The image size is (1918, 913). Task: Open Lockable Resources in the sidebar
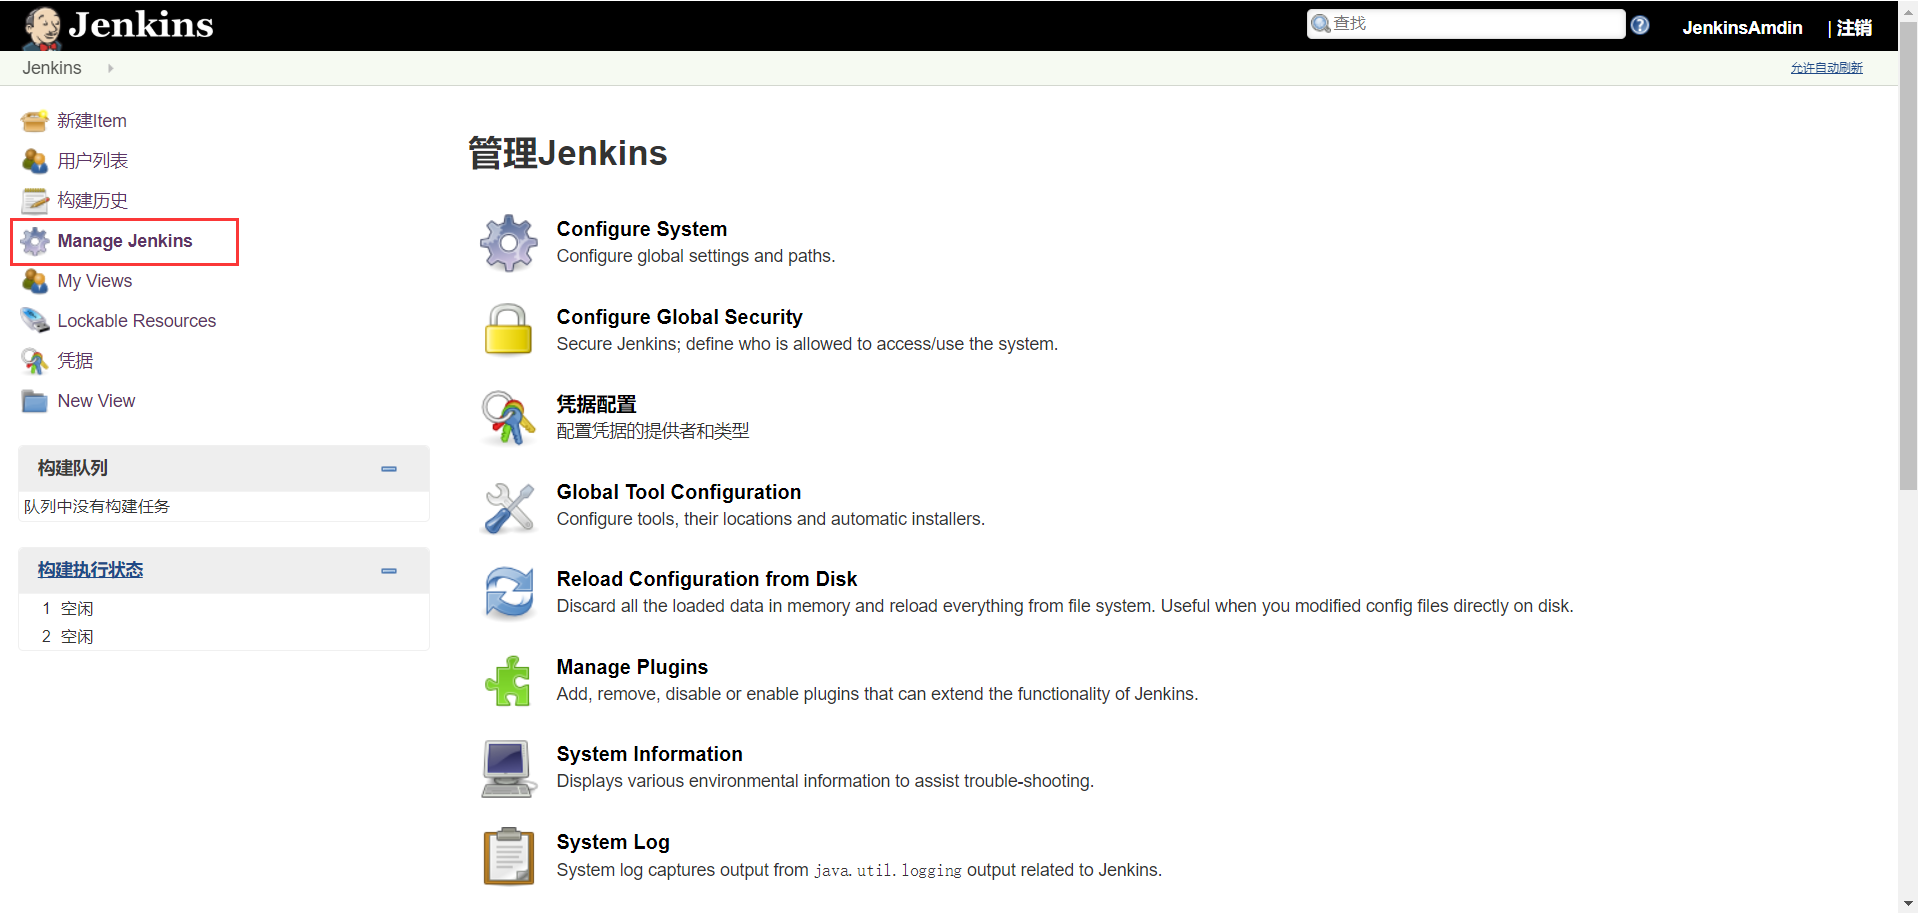136,321
